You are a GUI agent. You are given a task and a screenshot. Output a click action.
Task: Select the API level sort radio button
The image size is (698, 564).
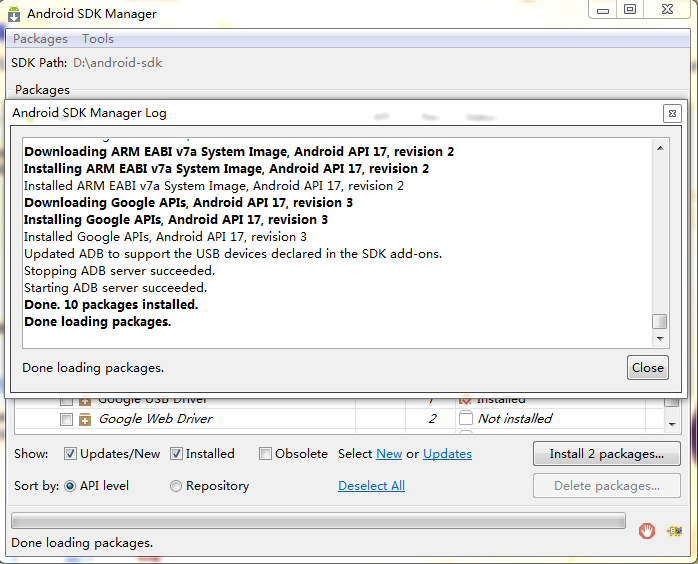(70, 486)
